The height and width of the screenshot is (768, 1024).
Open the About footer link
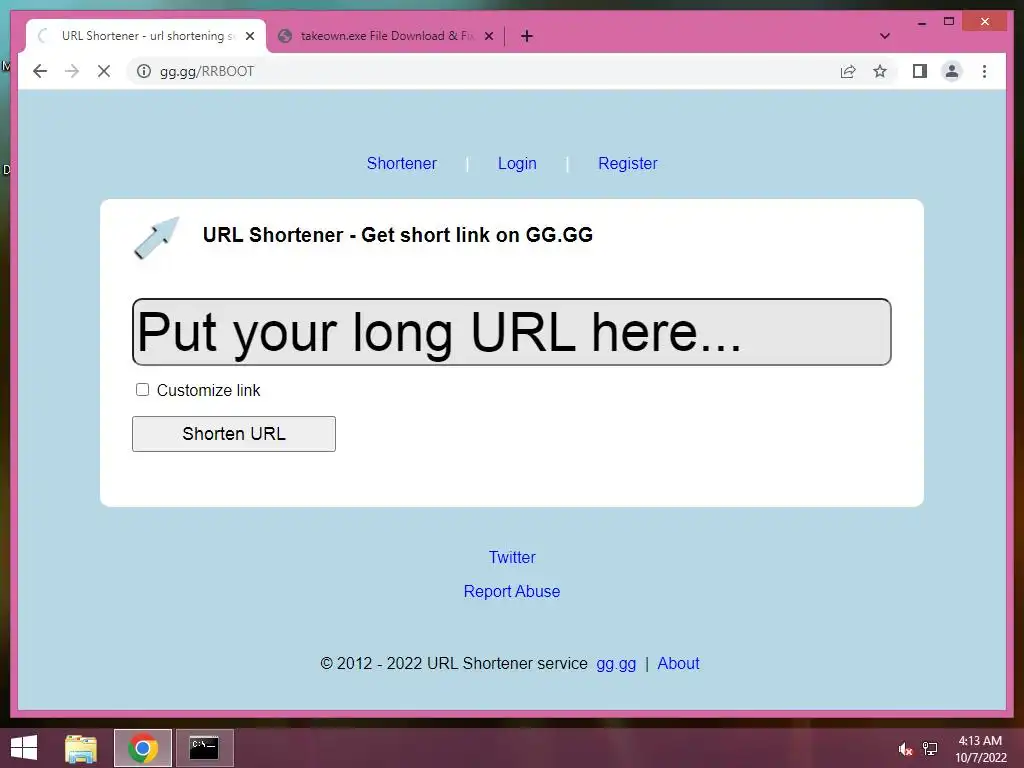(x=678, y=664)
